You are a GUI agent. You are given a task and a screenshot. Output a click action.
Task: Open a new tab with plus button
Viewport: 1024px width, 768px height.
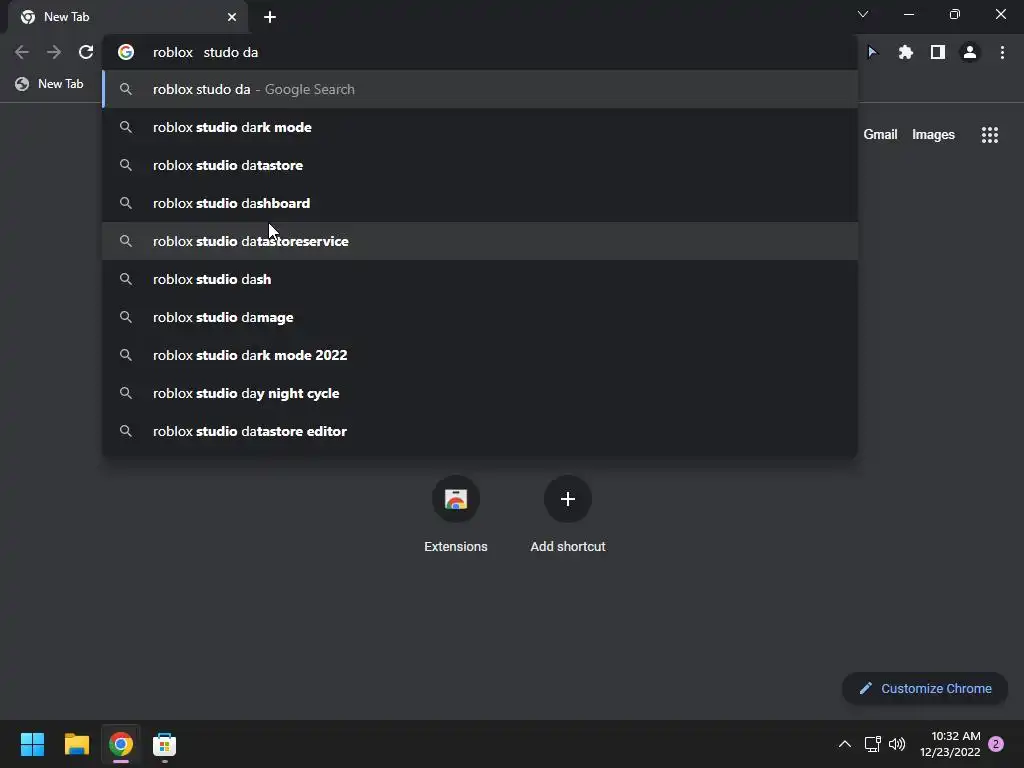click(270, 17)
